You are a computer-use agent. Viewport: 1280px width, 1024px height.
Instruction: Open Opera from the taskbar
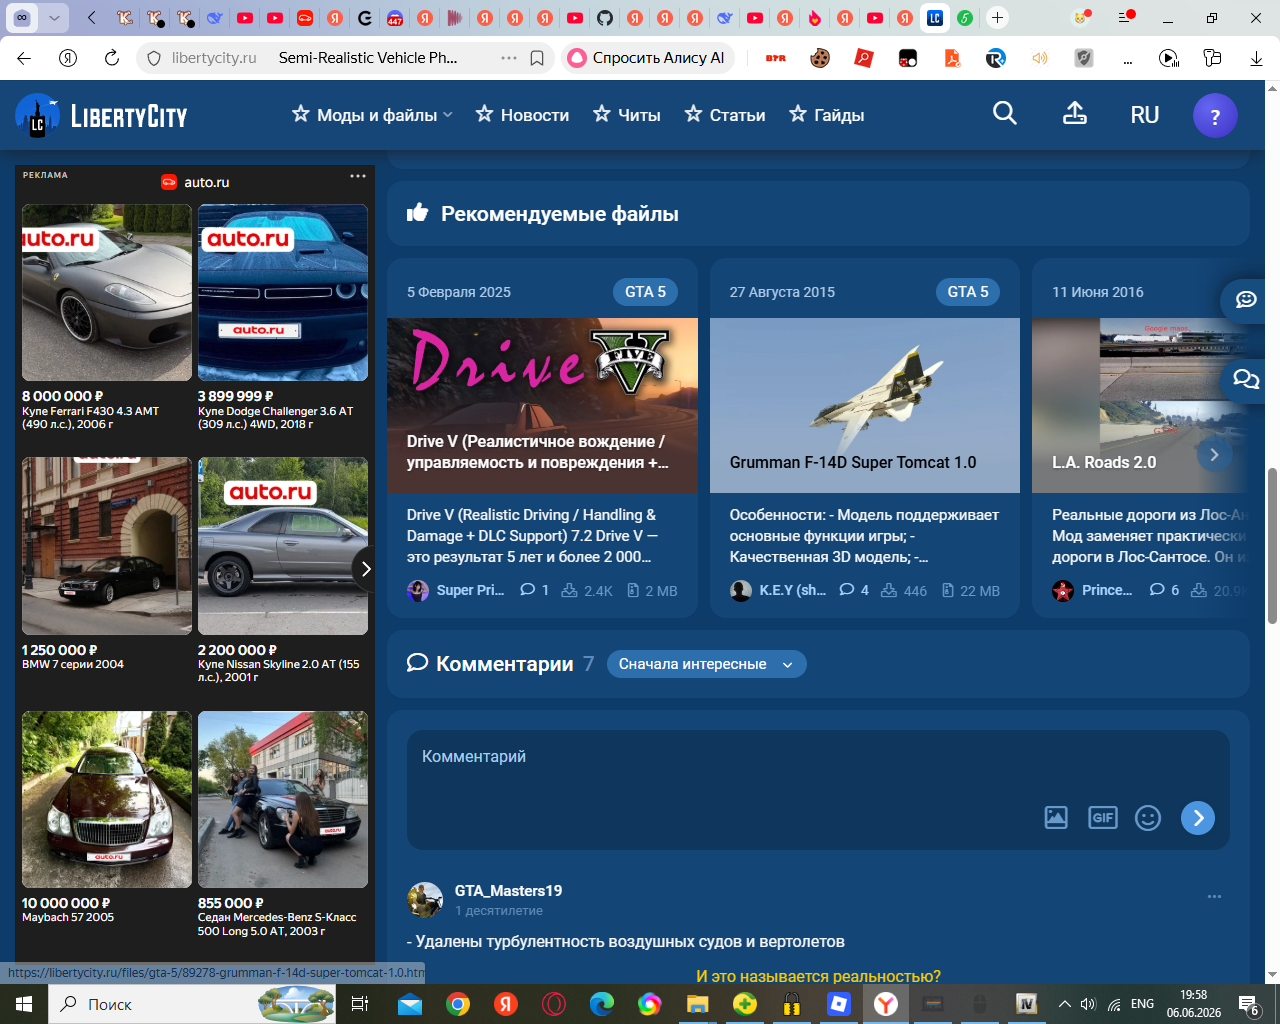point(553,1004)
